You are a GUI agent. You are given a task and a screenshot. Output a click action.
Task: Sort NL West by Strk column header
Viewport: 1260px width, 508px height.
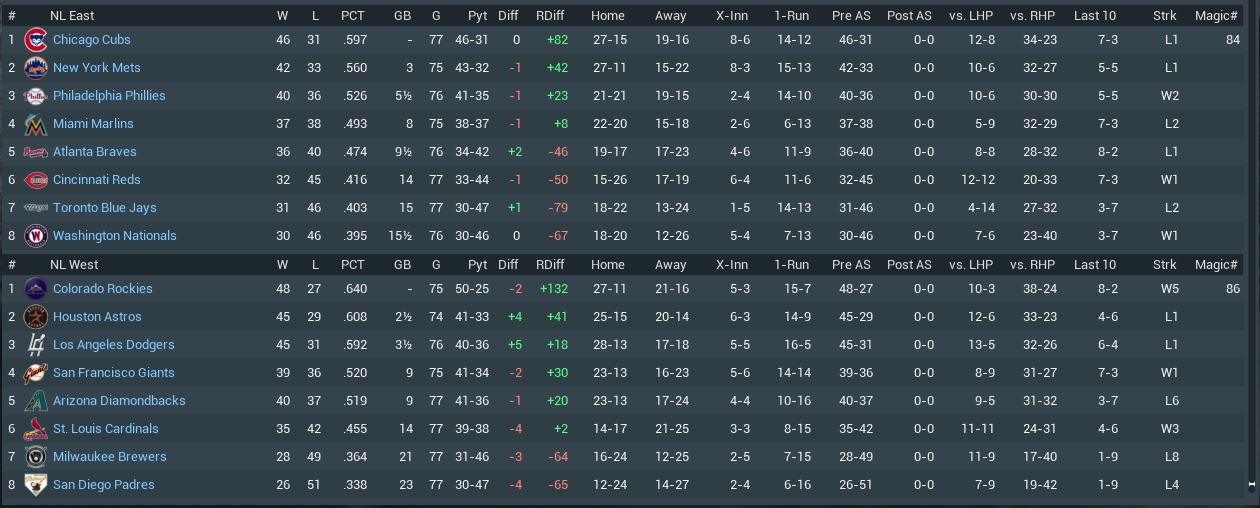pyautogui.click(x=1164, y=265)
